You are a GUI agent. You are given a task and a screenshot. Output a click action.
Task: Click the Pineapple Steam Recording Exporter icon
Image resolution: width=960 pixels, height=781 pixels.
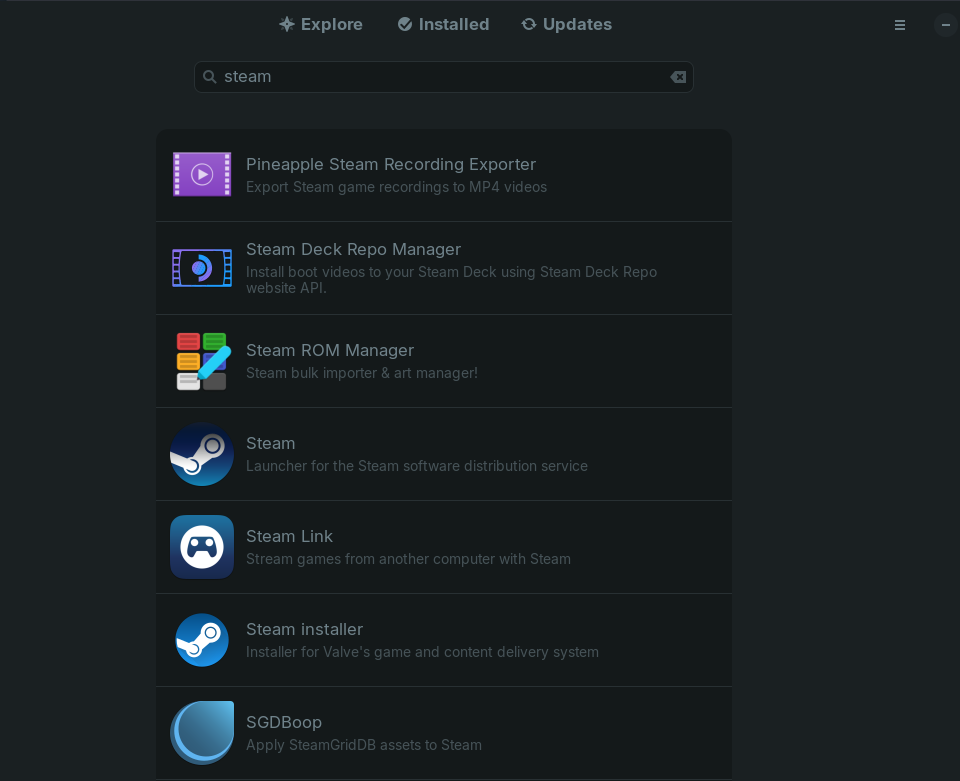tap(202, 174)
